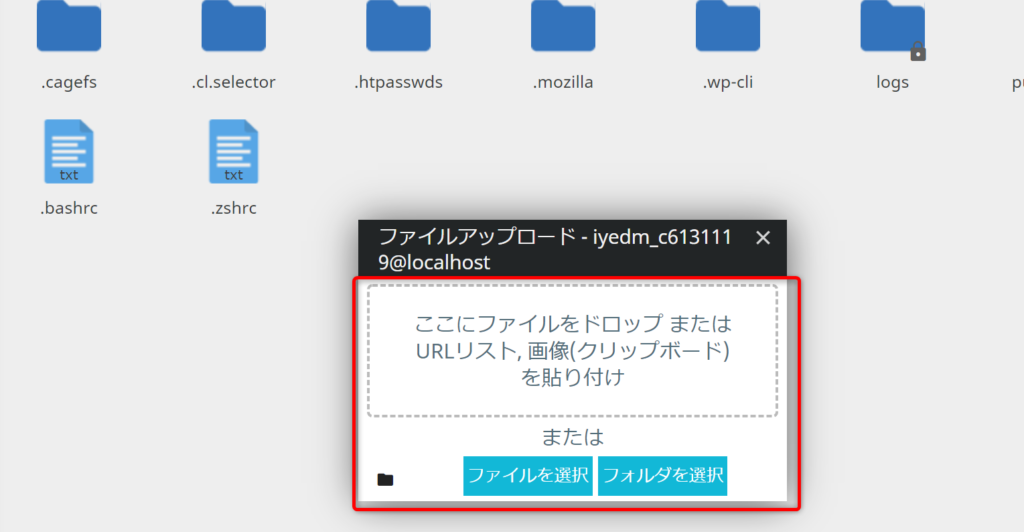Select the .htpasswds folder icon

(398, 25)
